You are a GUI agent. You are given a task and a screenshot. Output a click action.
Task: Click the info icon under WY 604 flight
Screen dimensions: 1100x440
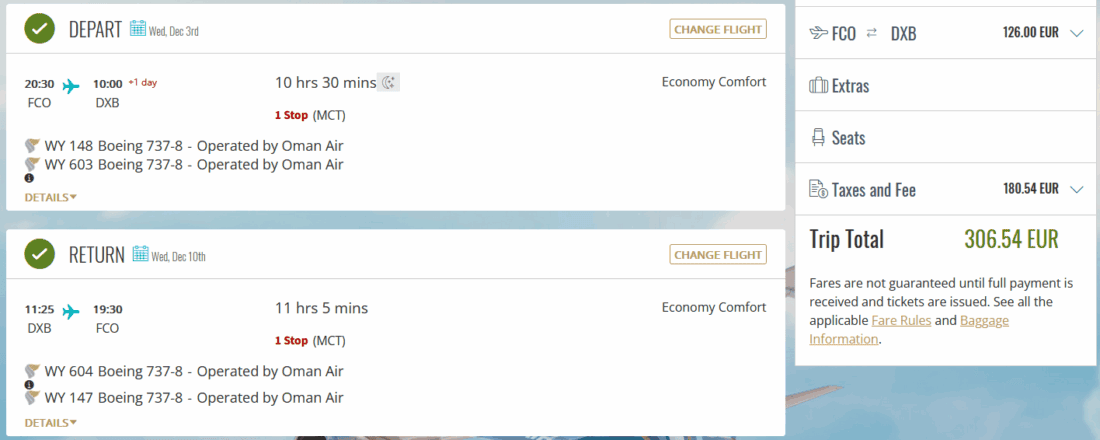click(29, 384)
